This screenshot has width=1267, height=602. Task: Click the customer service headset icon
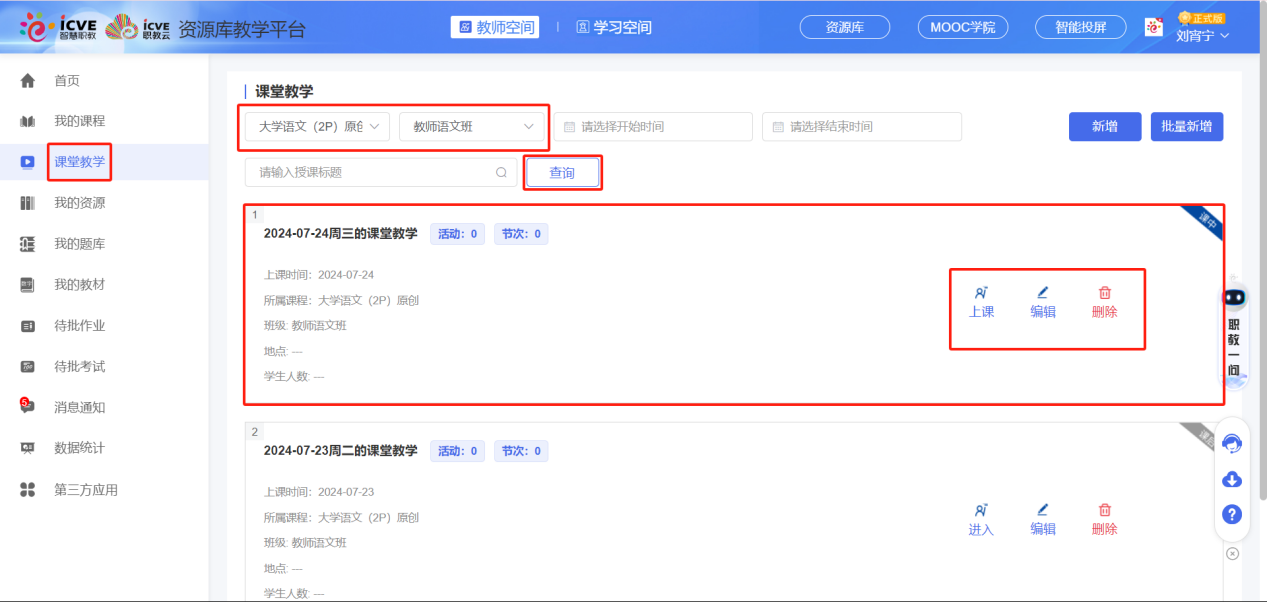click(1231, 443)
